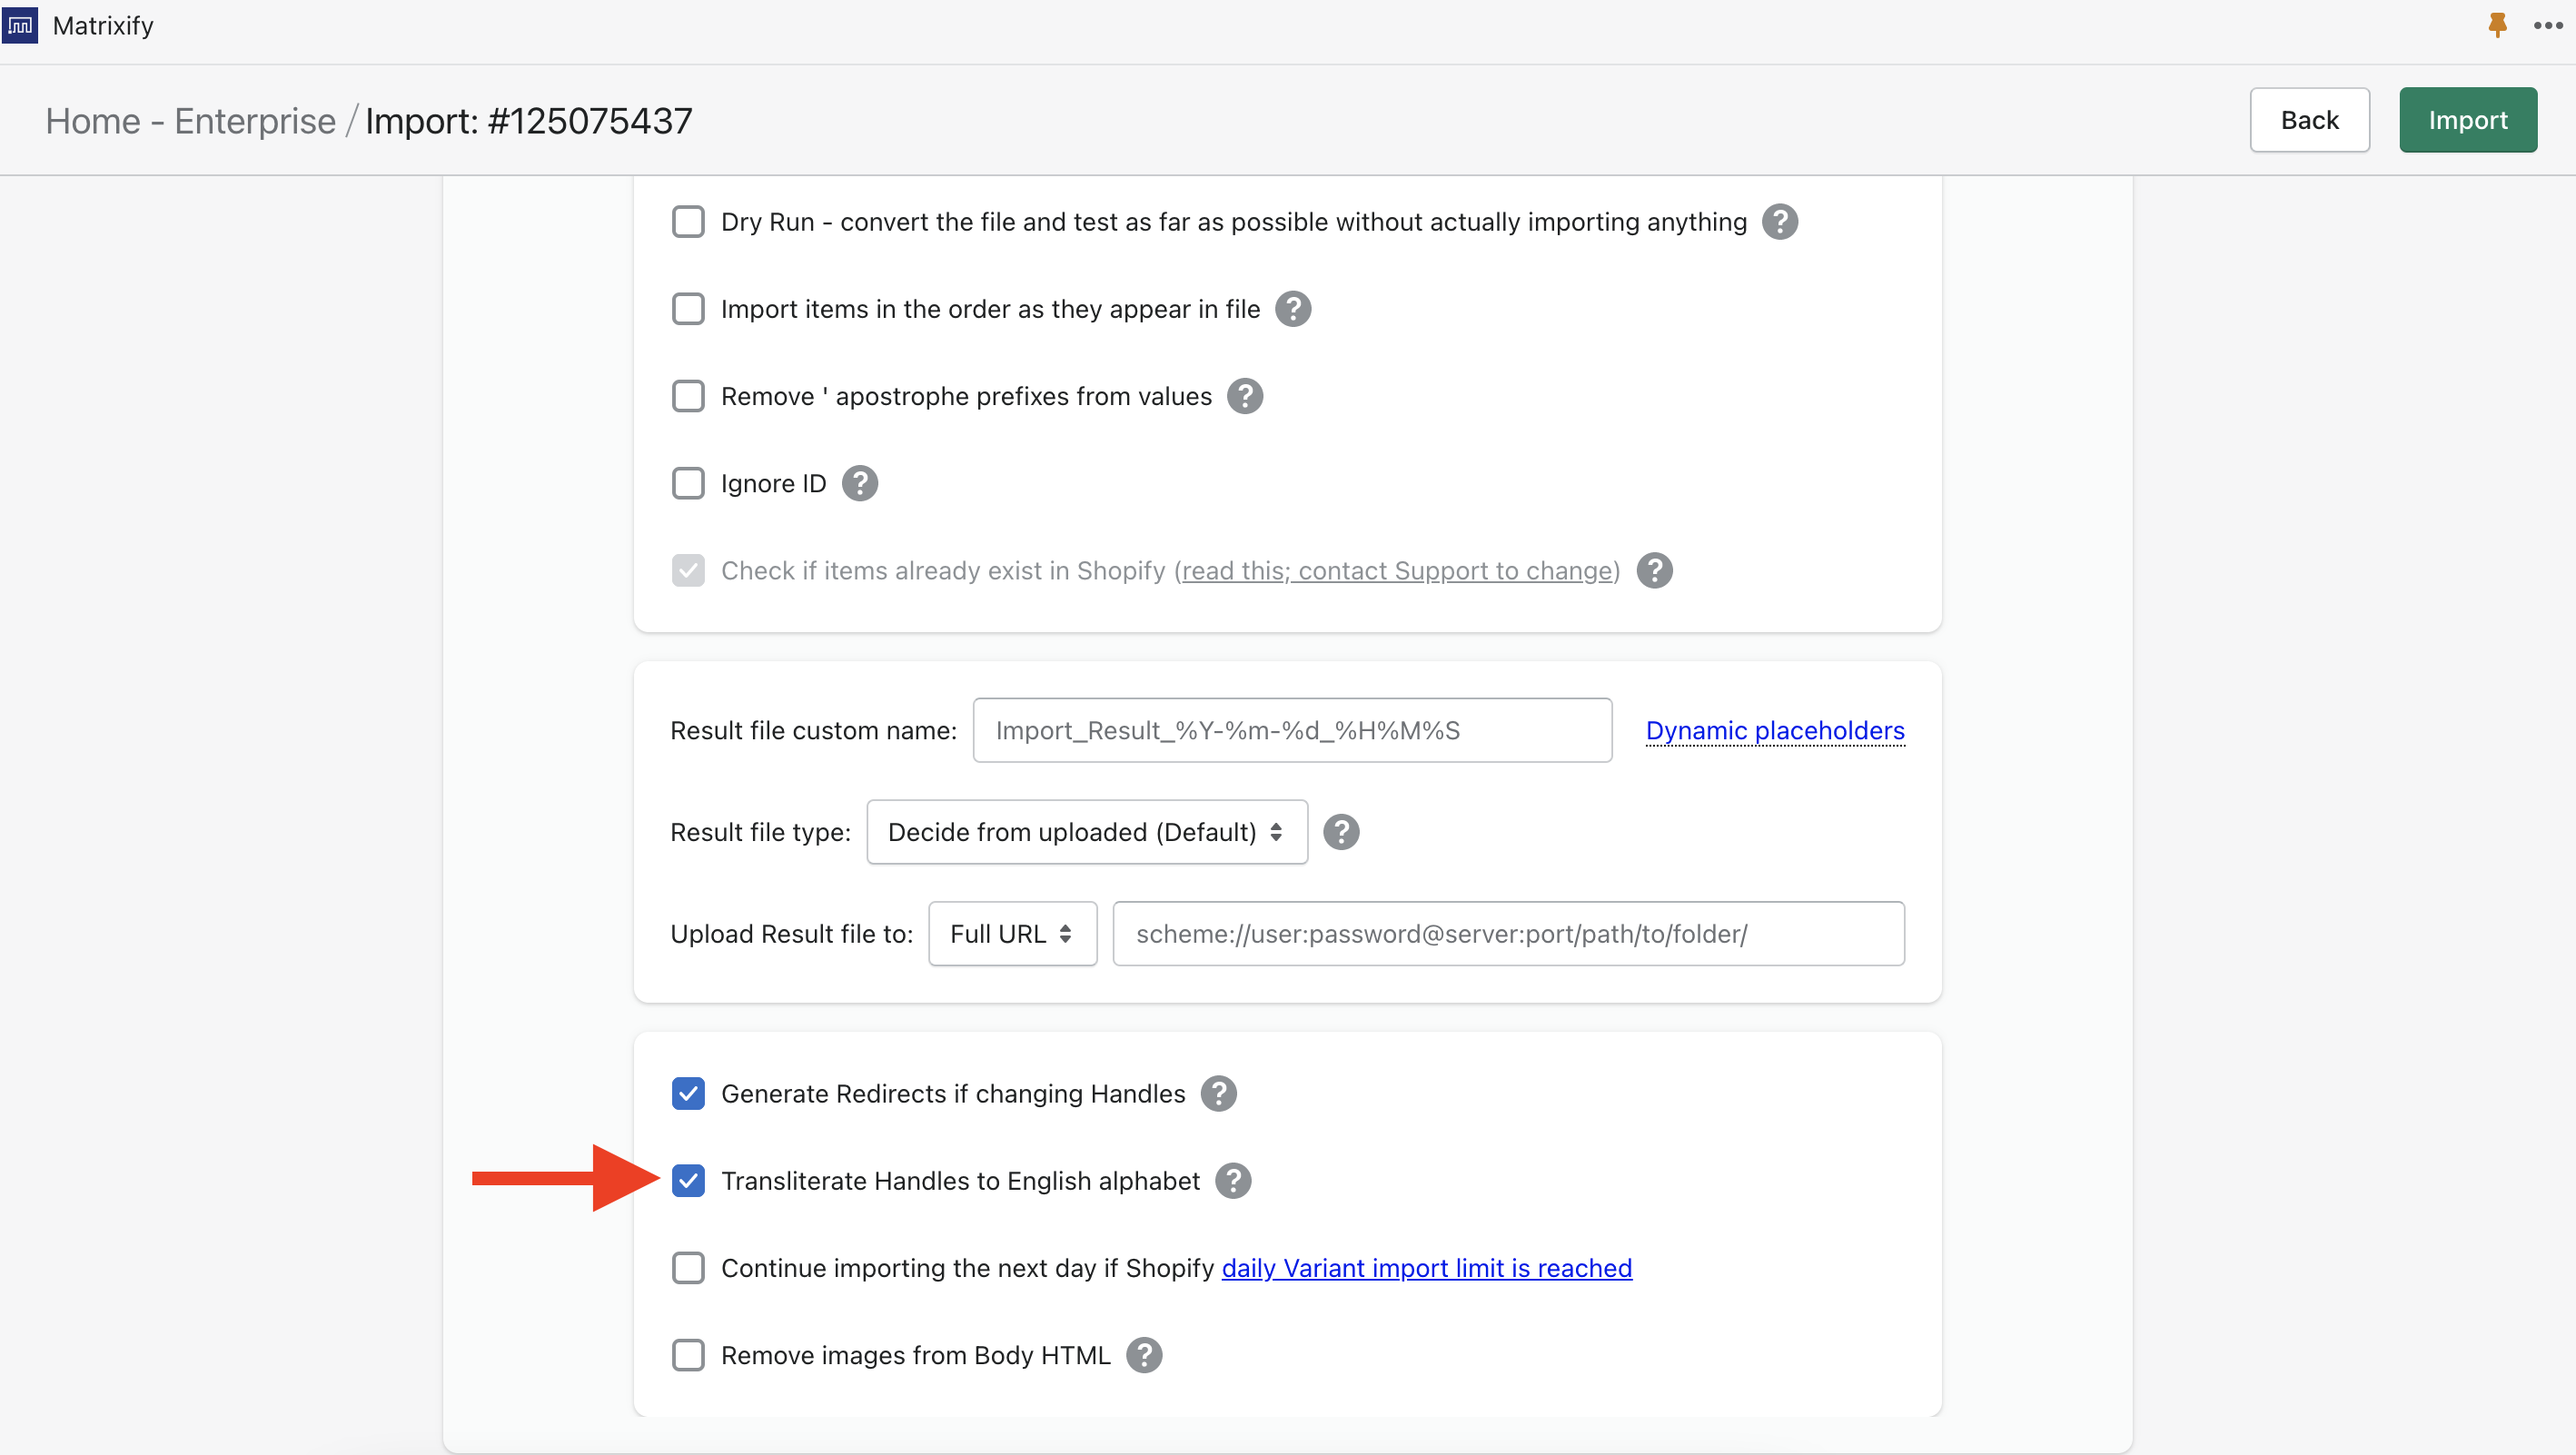This screenshot has width=2576, height=1455.
Task: Open help for Remove images from Body HTML
Action: [1144, 1355]
